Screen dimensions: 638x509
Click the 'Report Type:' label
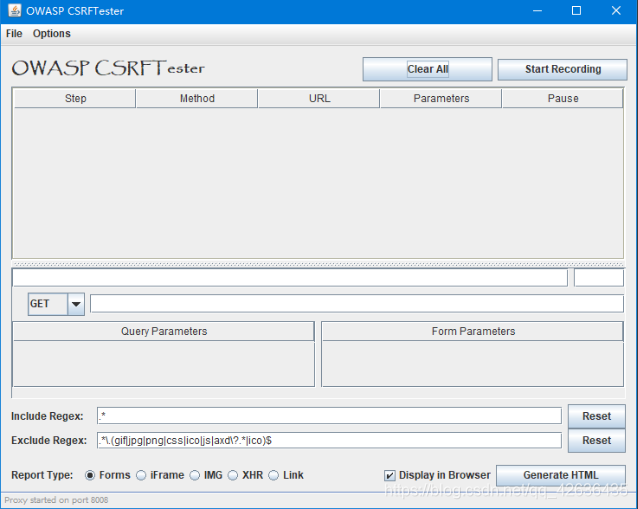coord(42,475)
